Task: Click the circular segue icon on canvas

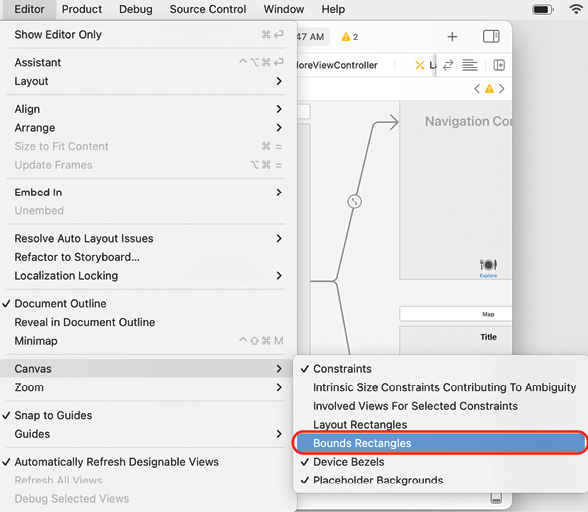Action: coord(354,201)
